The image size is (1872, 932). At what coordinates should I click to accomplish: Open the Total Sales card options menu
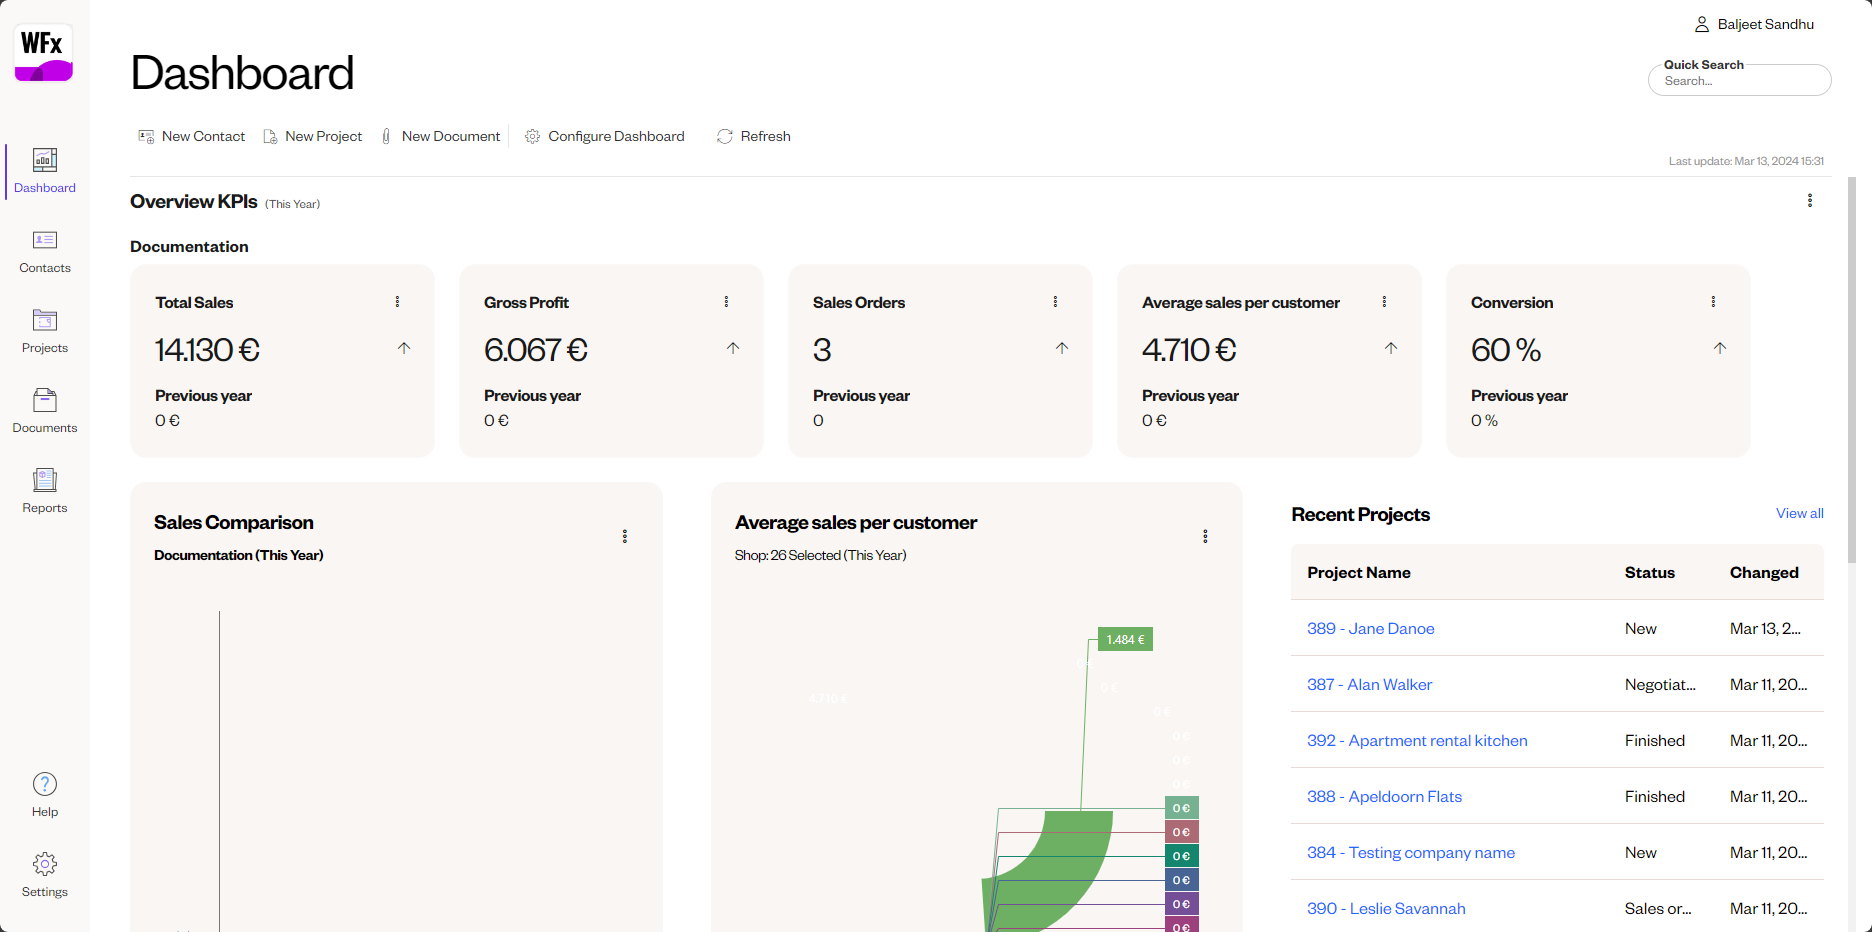pos(397,302)
